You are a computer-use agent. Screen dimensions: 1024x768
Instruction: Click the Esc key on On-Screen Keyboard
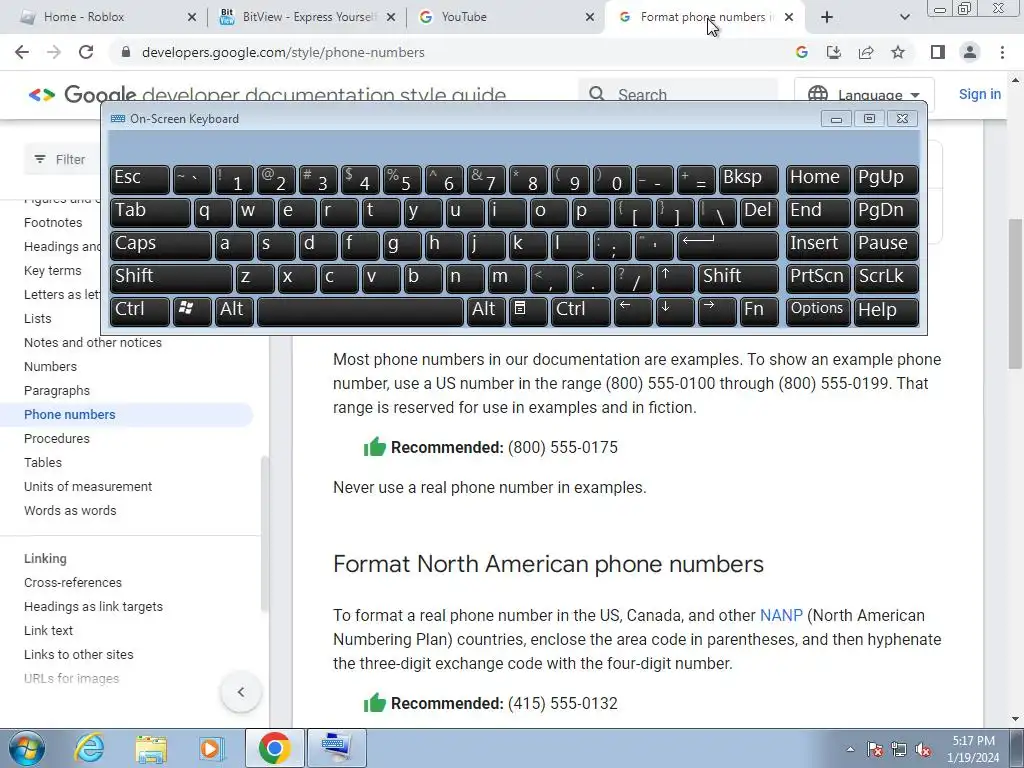[x=140, y=179]
